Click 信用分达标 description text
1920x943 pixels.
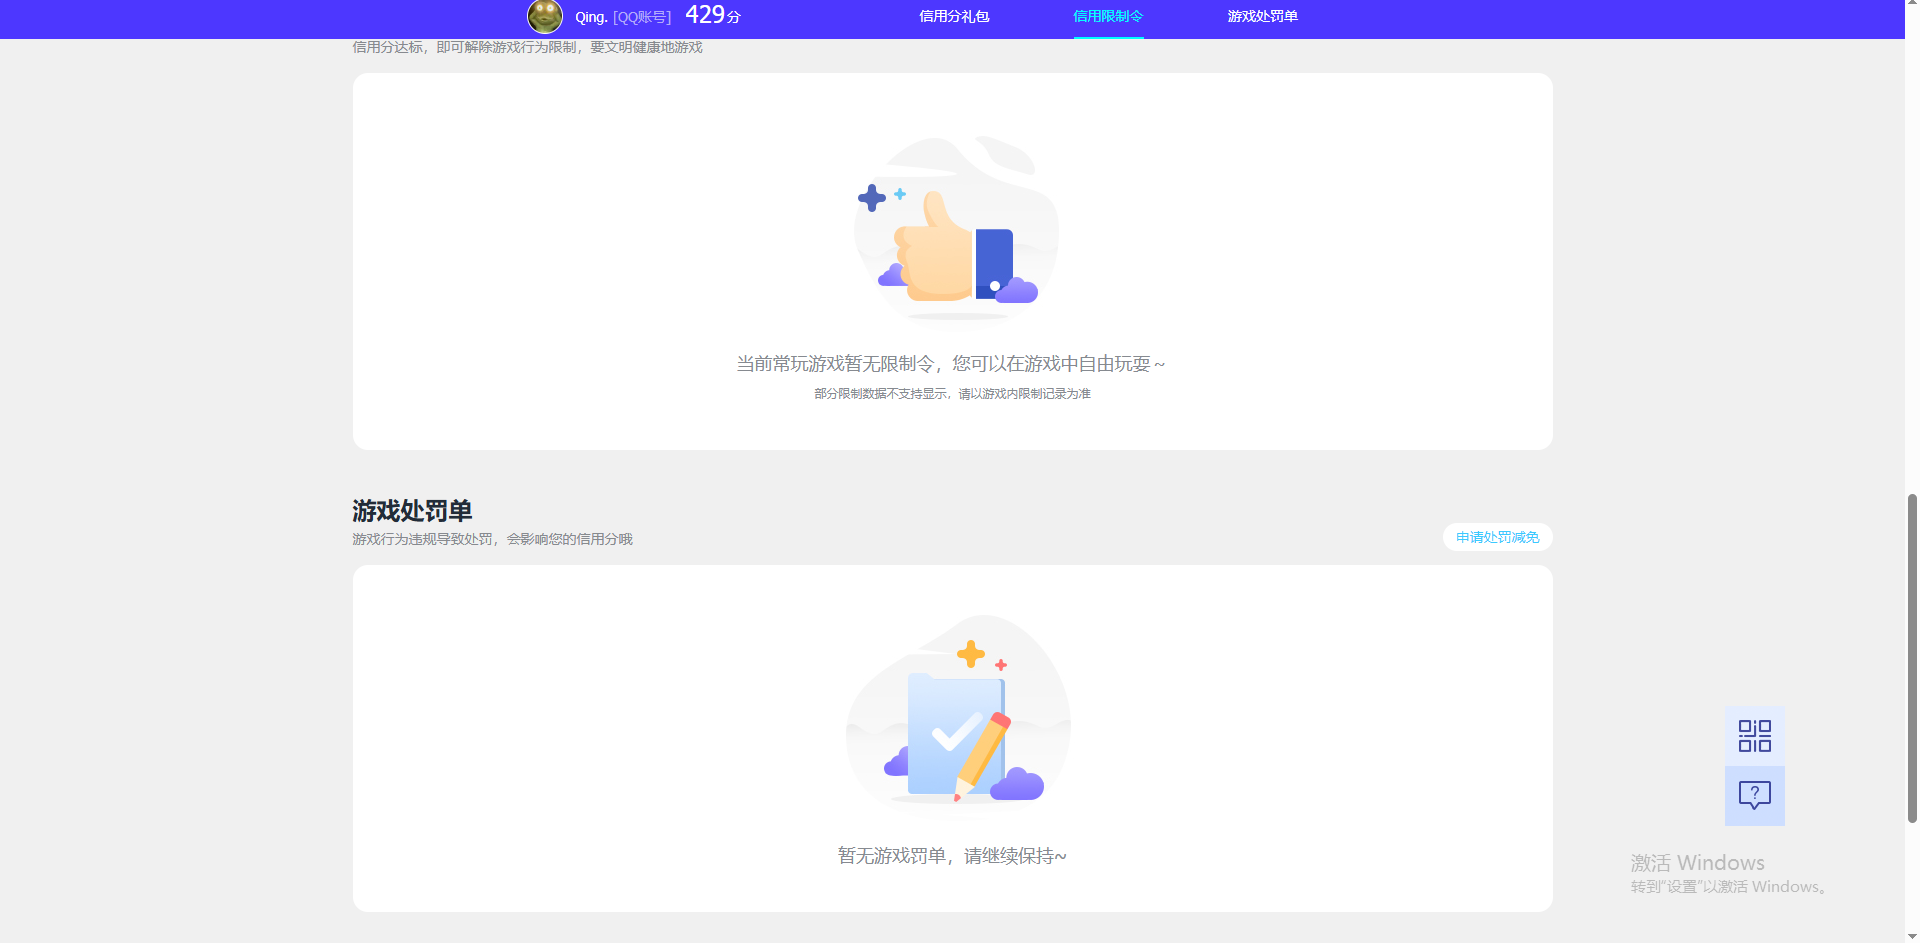[527, 47]
